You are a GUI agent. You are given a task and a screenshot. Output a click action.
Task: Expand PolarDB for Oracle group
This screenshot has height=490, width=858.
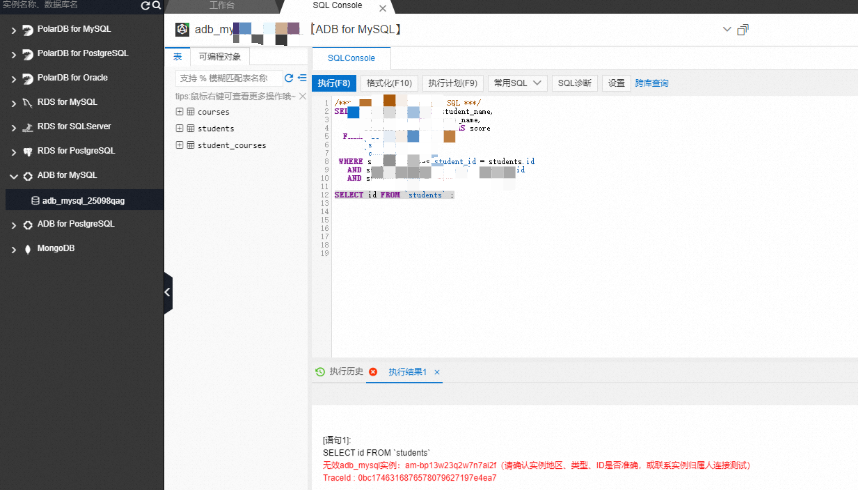pyautogui.click(x=14, y=79)
